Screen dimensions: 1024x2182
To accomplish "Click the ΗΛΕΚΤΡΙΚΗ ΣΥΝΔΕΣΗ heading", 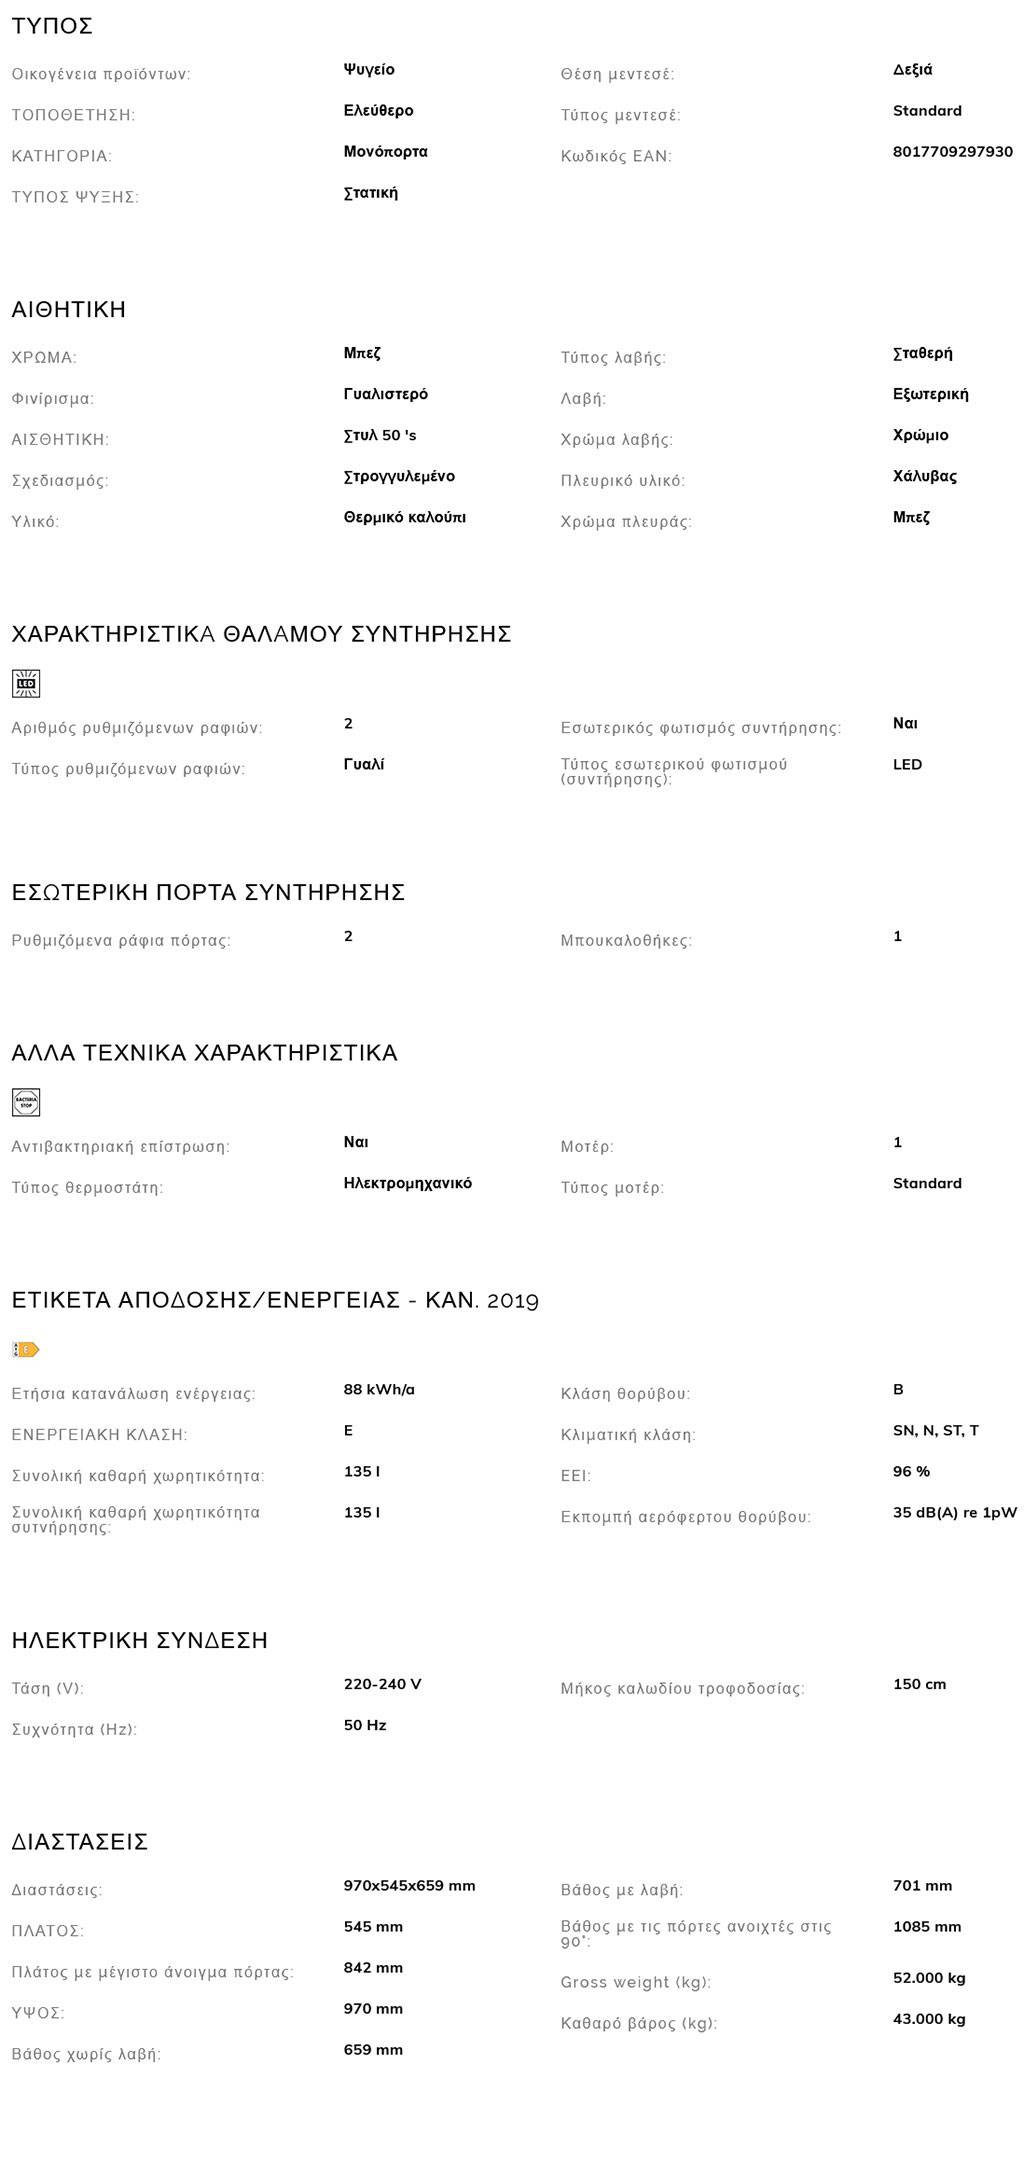I will coord(140,1640).
